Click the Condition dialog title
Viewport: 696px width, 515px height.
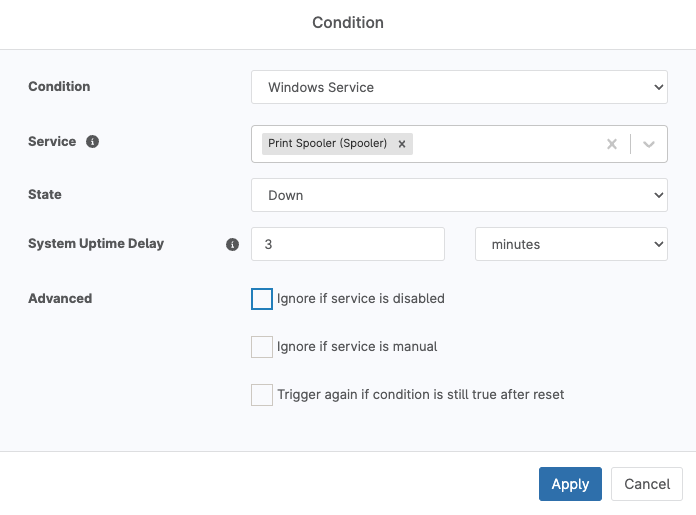pos(348,22)
